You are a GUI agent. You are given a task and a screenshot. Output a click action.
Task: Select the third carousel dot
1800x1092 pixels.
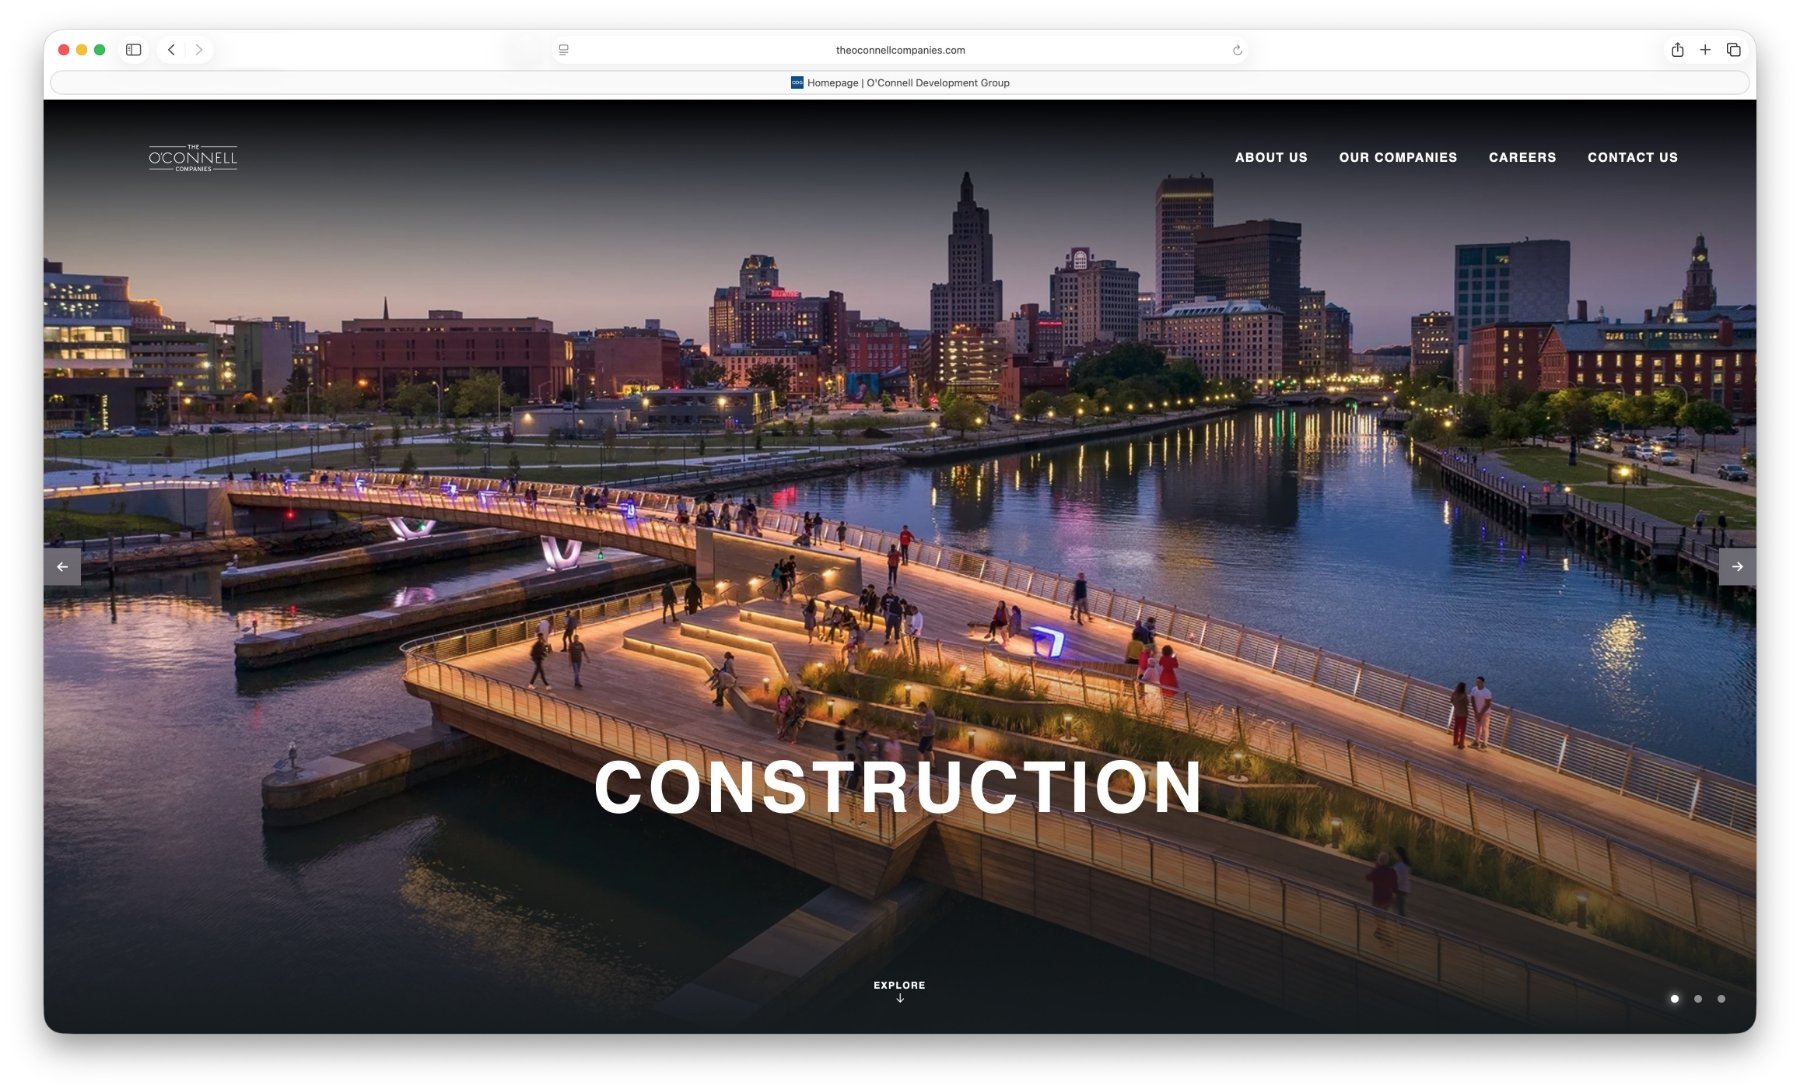1721,999
